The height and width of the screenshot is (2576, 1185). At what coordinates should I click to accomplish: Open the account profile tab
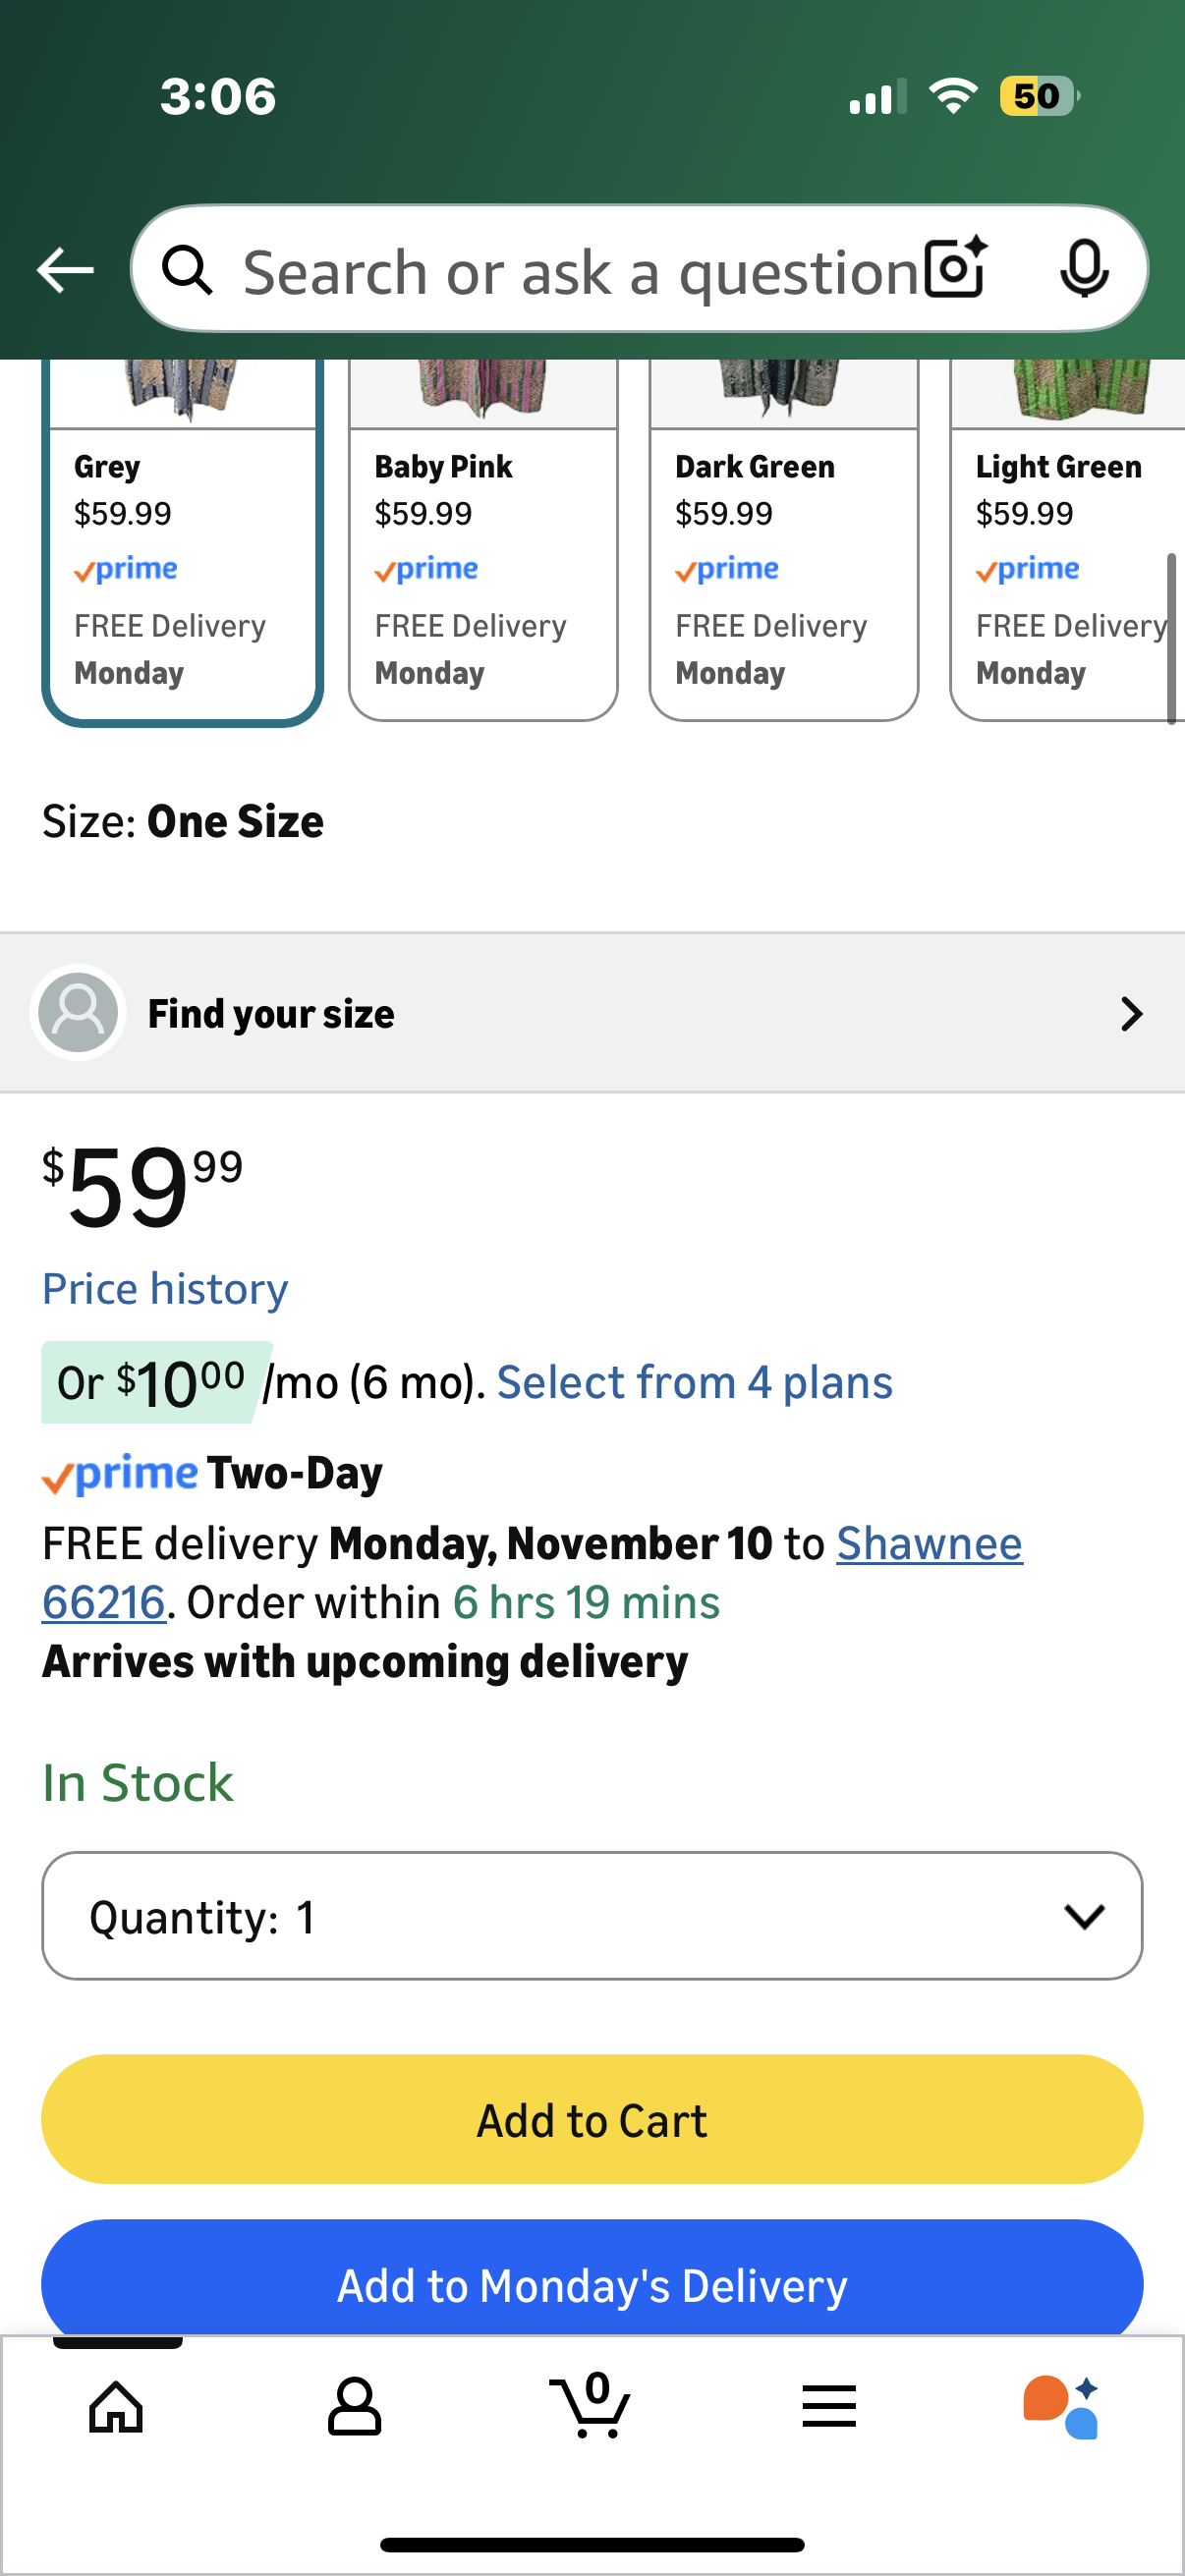coord(354,2406)
